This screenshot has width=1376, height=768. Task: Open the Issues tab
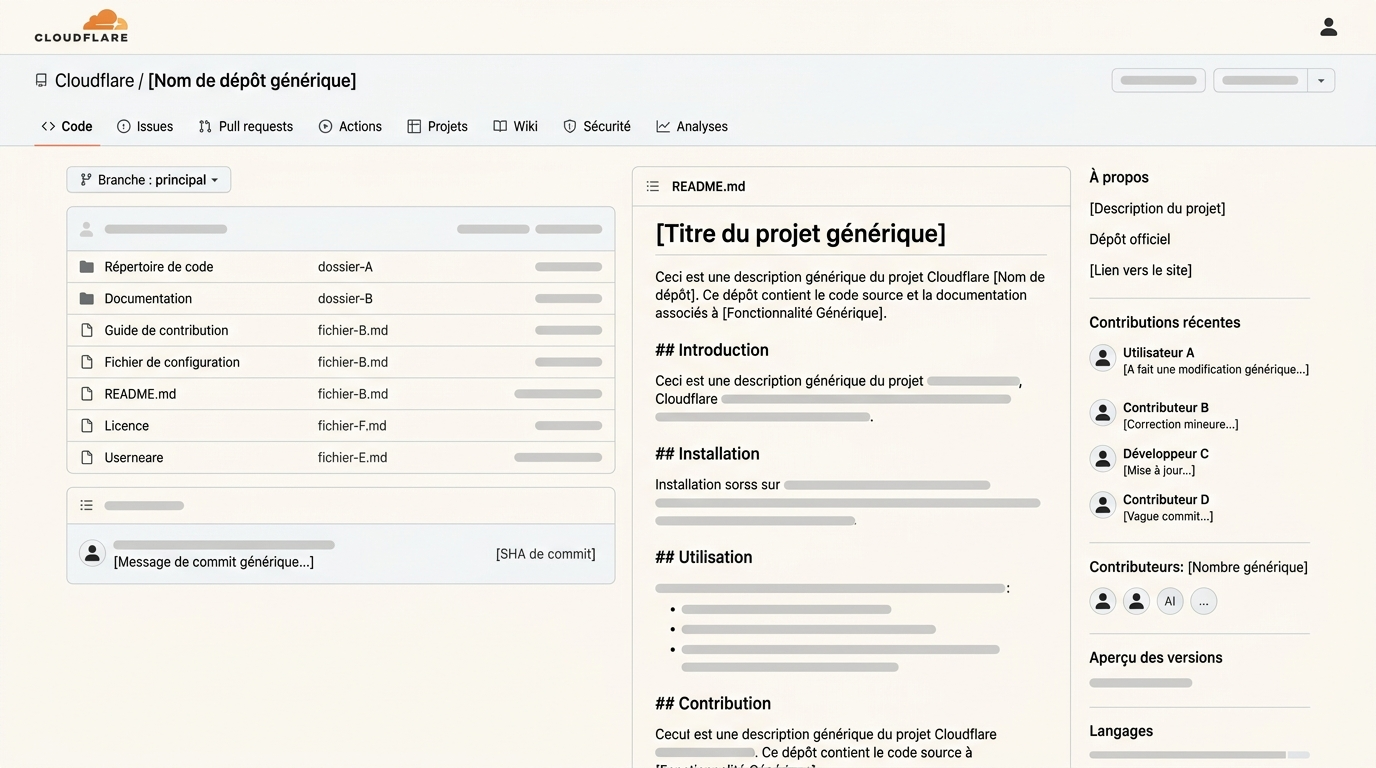(x=145, y=127)
